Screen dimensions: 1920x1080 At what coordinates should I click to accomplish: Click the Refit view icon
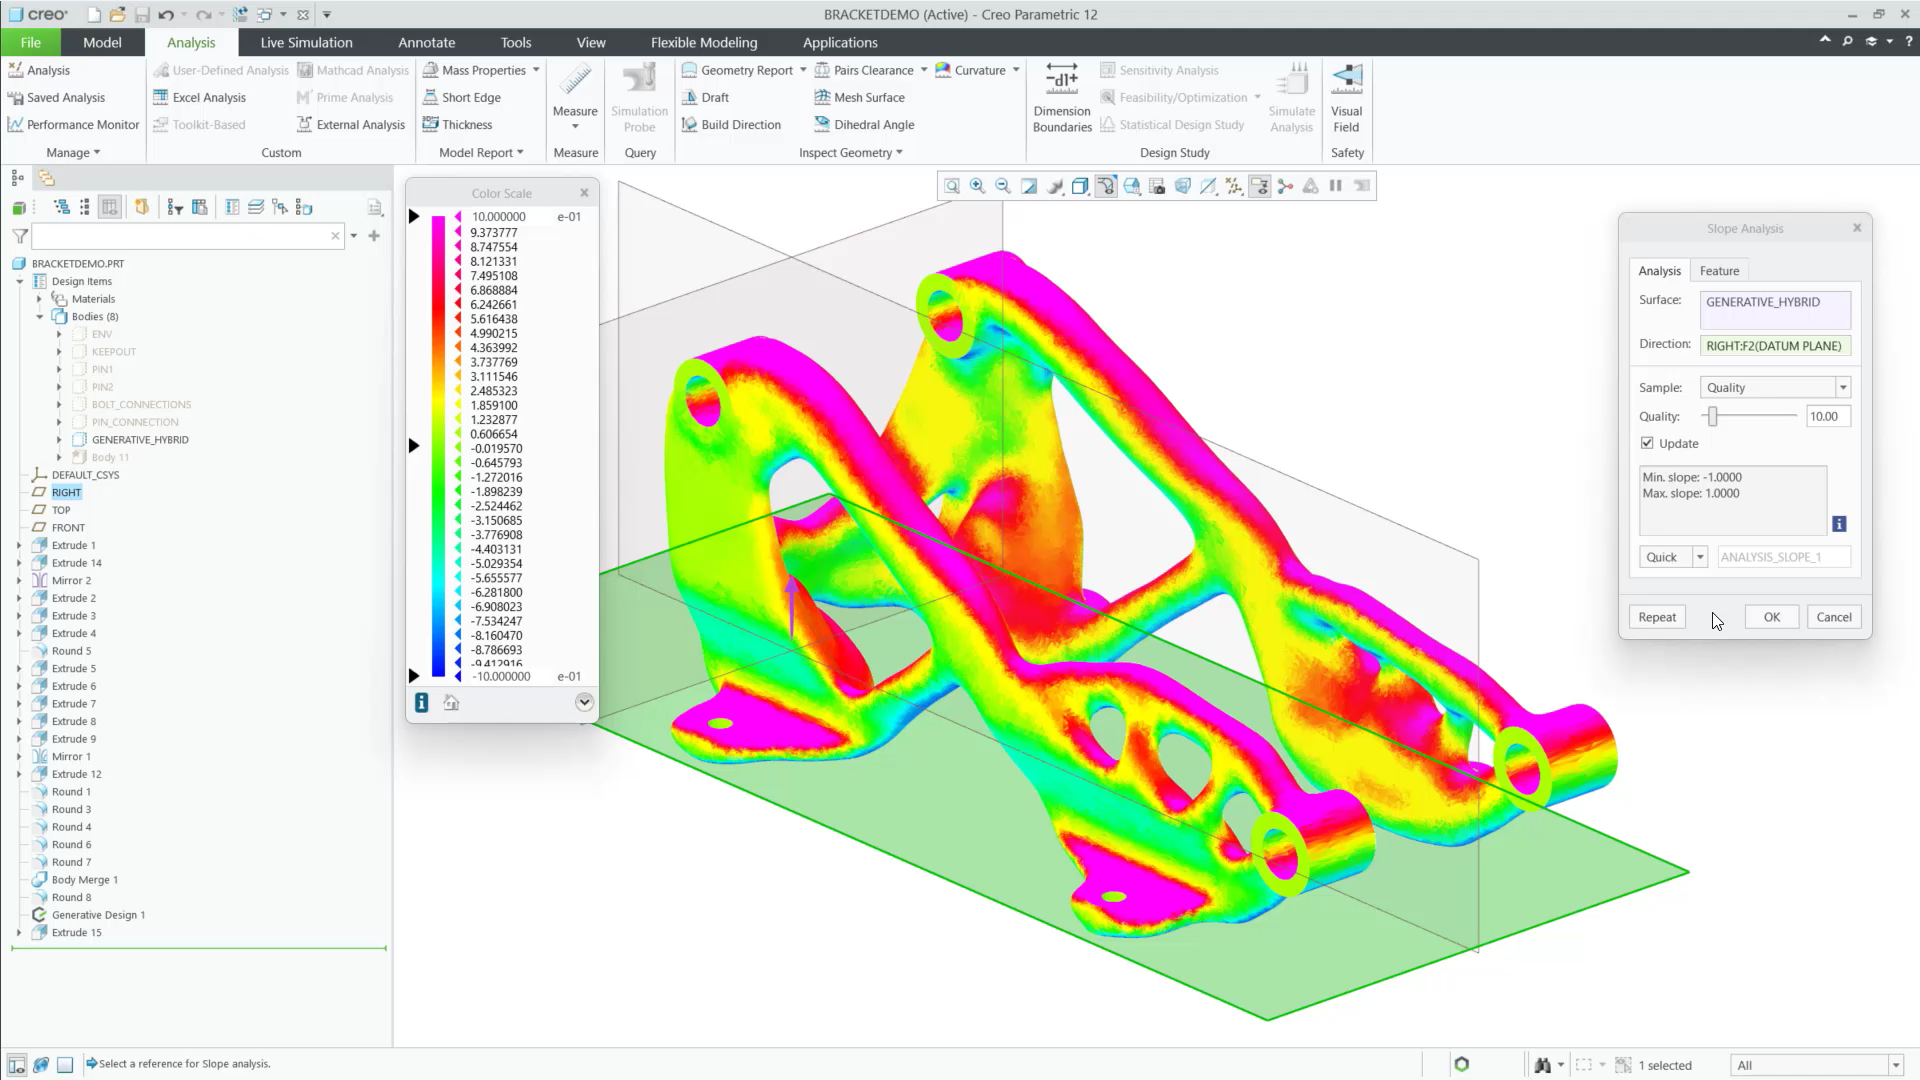[x=952, y=186]
